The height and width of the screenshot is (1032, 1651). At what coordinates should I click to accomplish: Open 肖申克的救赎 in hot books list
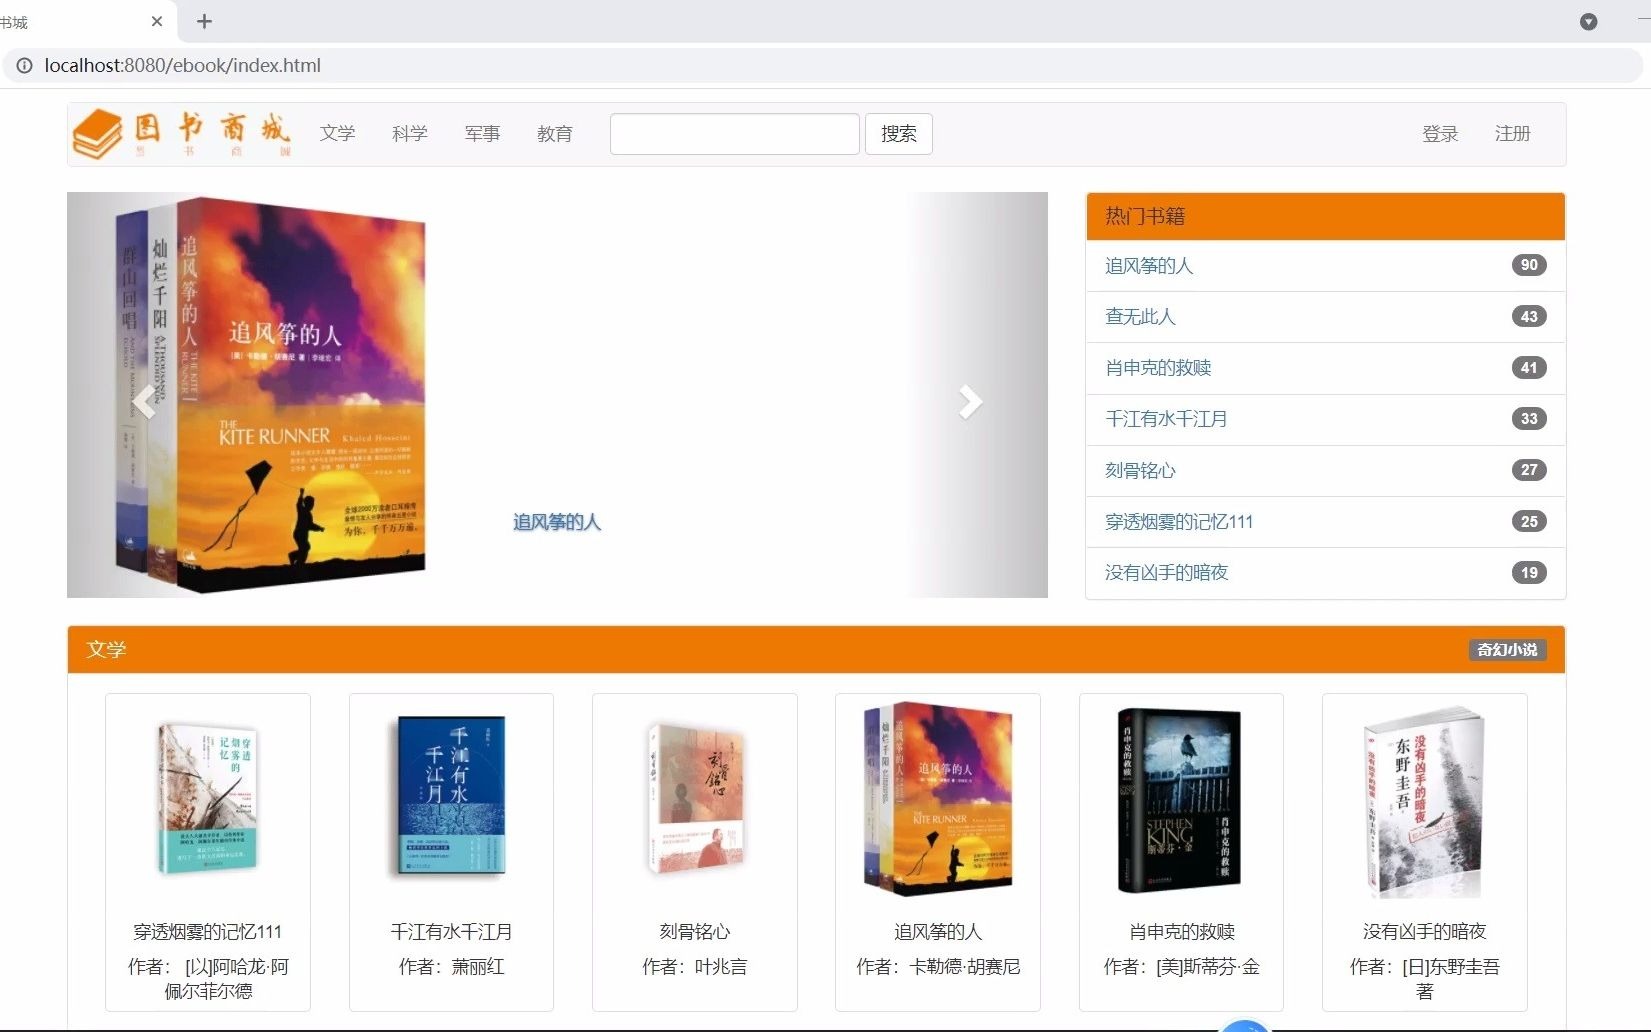point(1158,368)
